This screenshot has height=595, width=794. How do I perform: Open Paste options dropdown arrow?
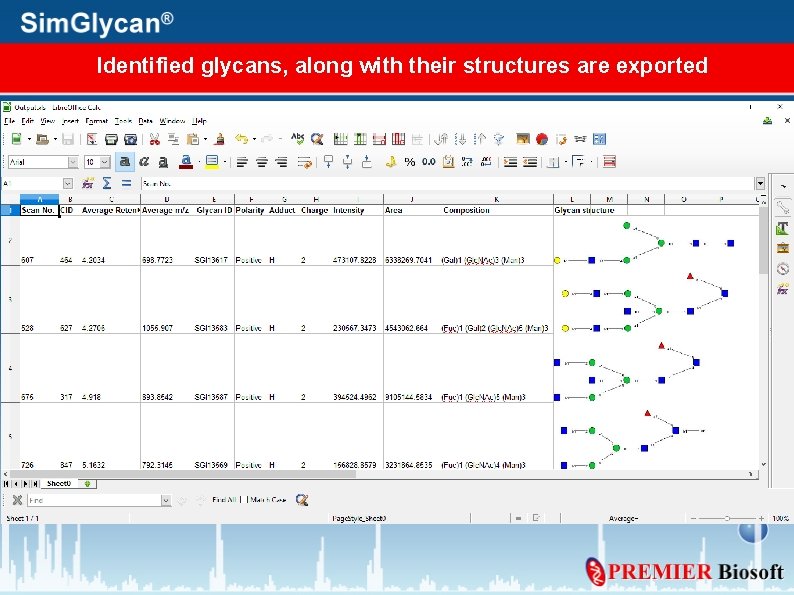[x=206, y=139]
